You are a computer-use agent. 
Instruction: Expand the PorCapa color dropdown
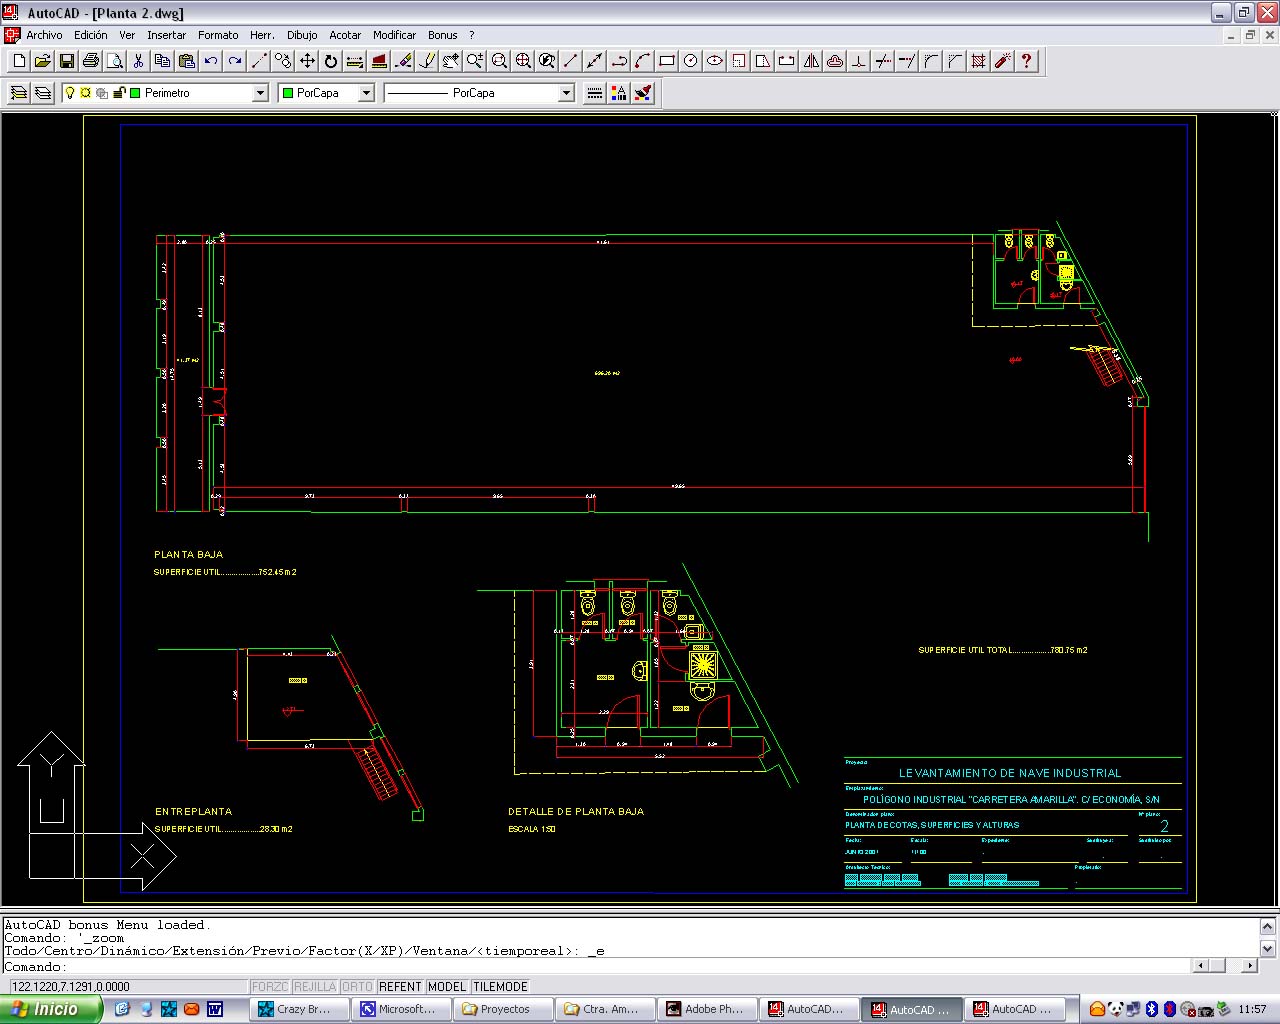click(366, 93)
